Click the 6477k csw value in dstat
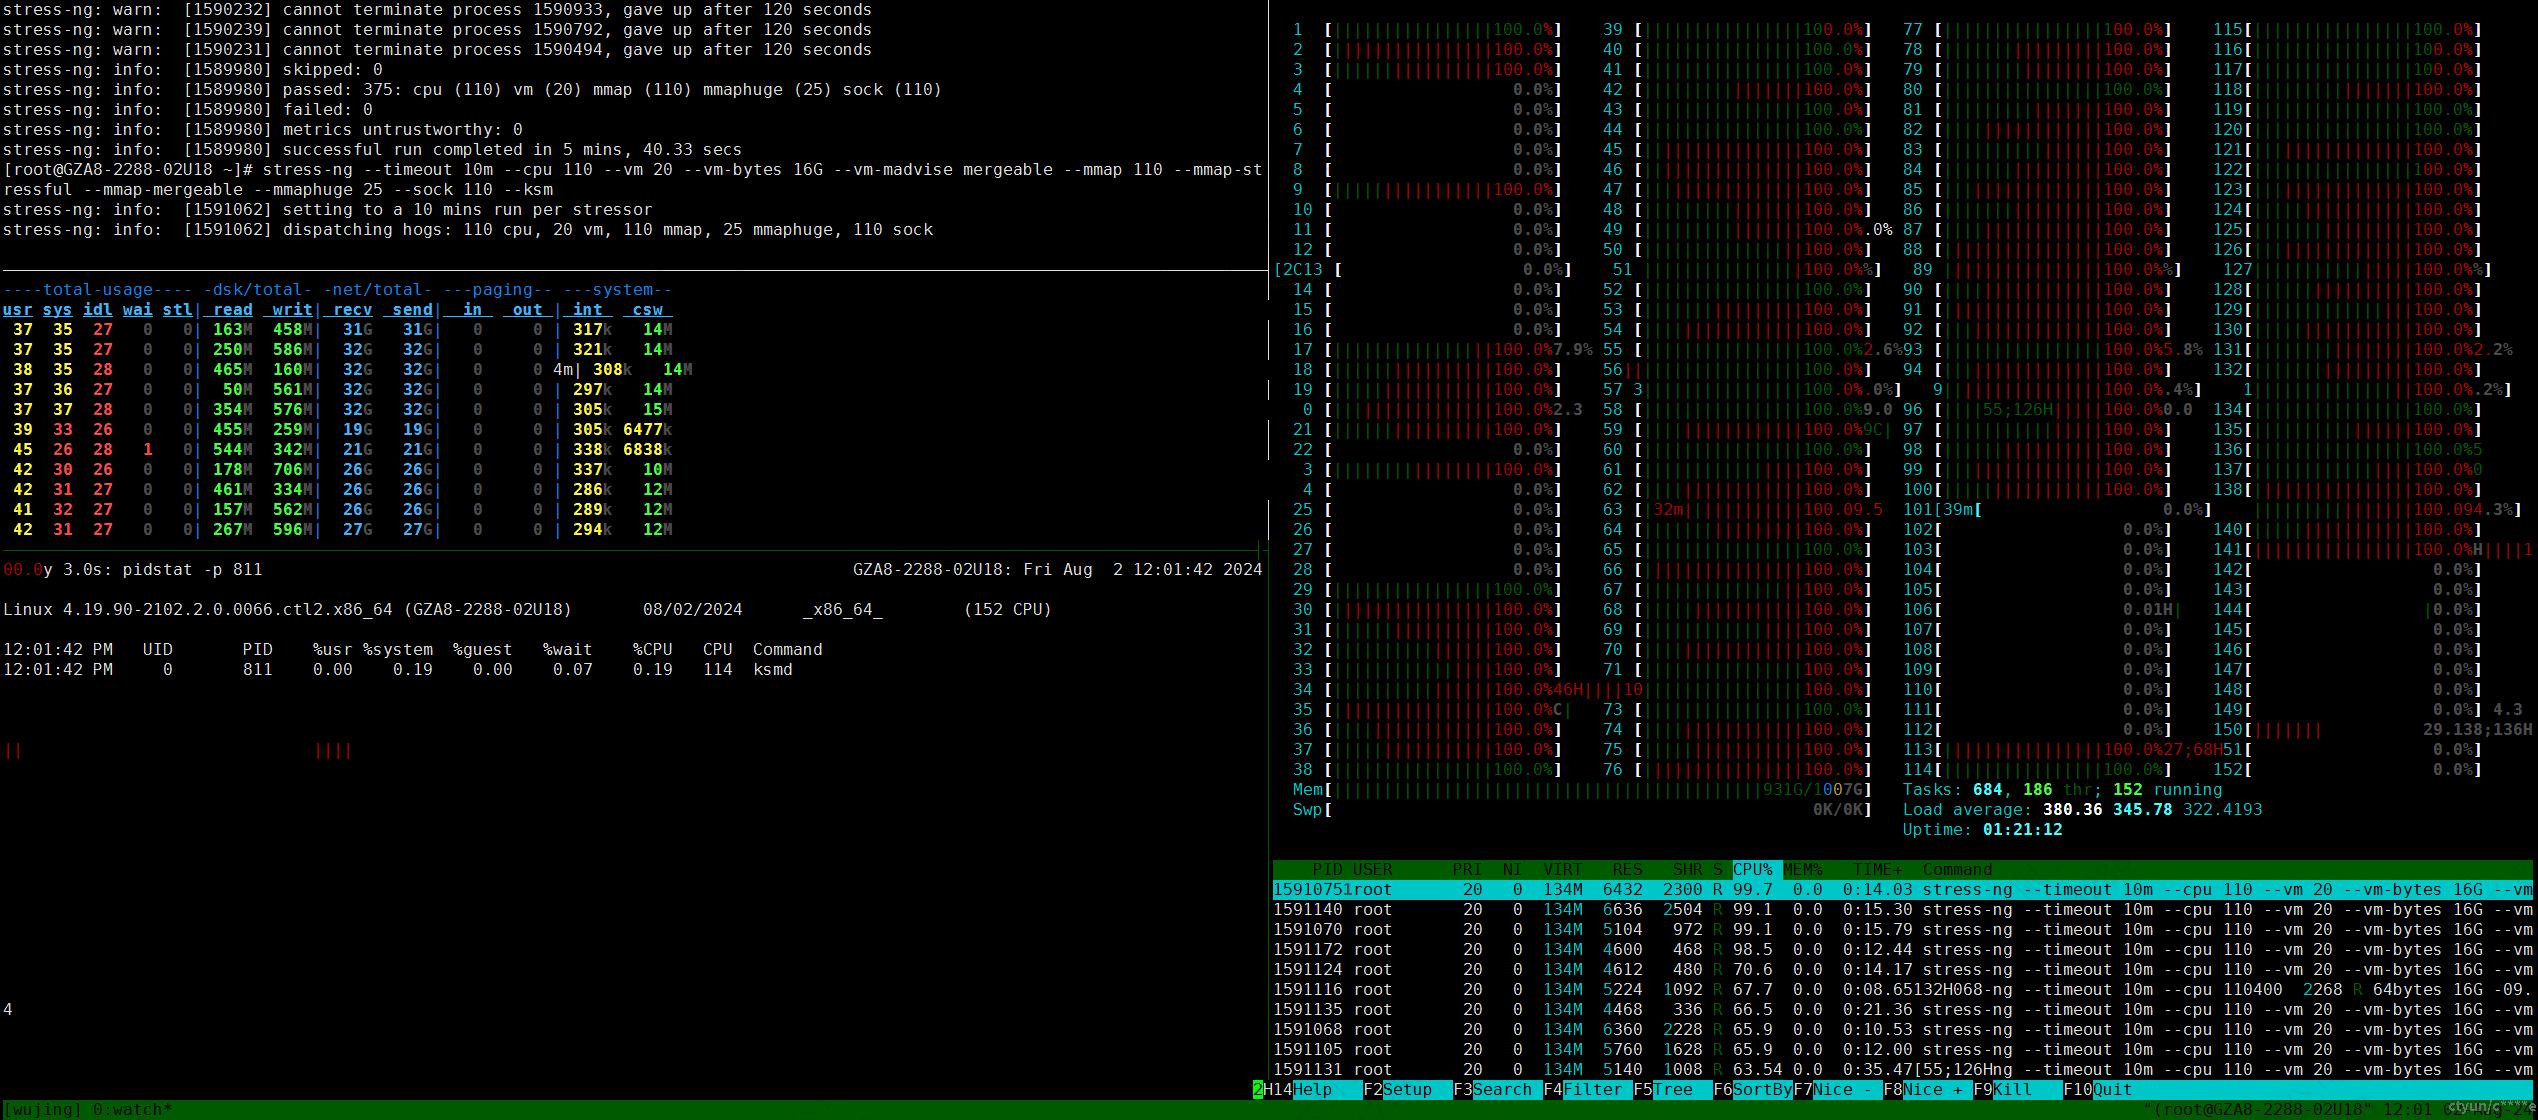 click(x=647, y=430)
